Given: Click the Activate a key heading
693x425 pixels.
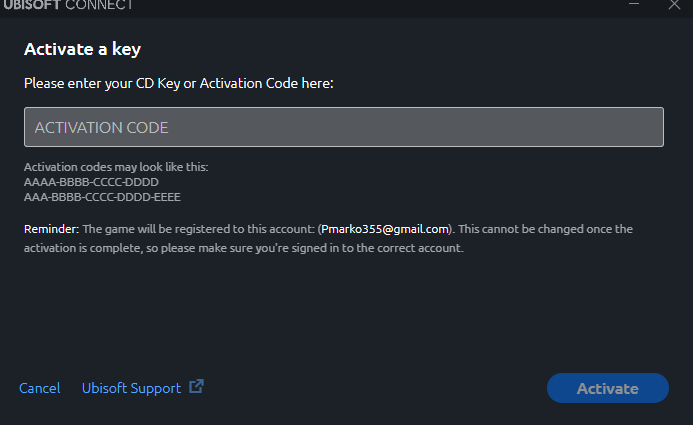Looking at the screenshot, I should click(x=83, y=49).
